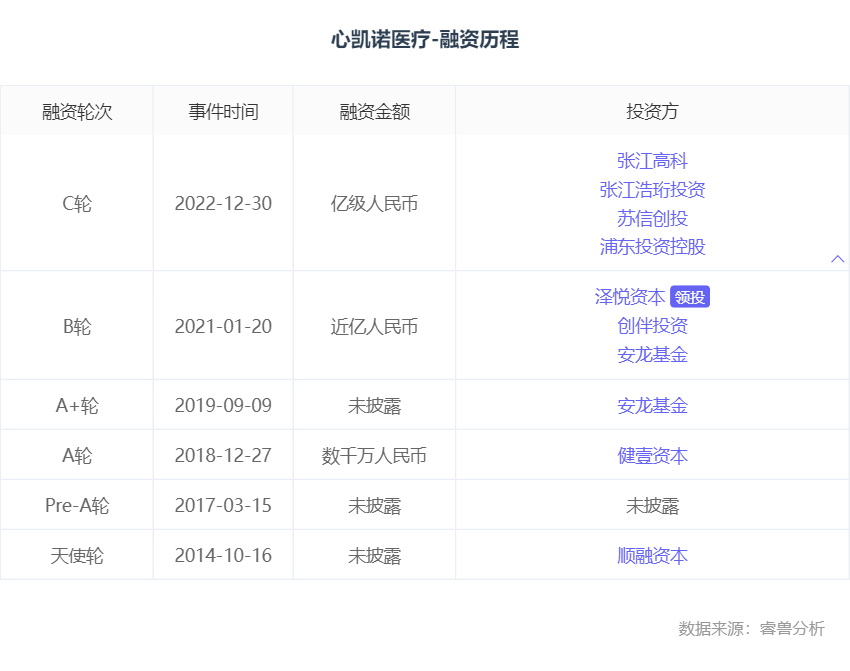
Task: Select the date 2017-03-15
Action: (223, 506)
